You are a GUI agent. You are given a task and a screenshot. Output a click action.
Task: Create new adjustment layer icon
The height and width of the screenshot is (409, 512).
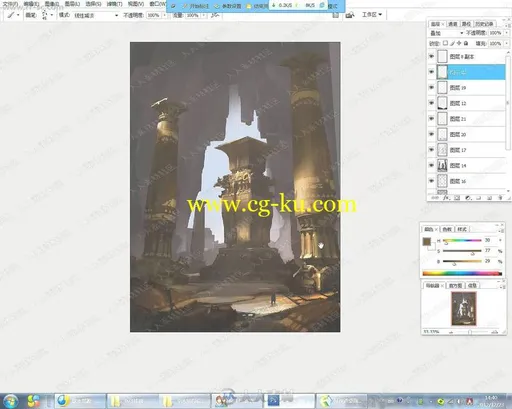pos(468,198)
